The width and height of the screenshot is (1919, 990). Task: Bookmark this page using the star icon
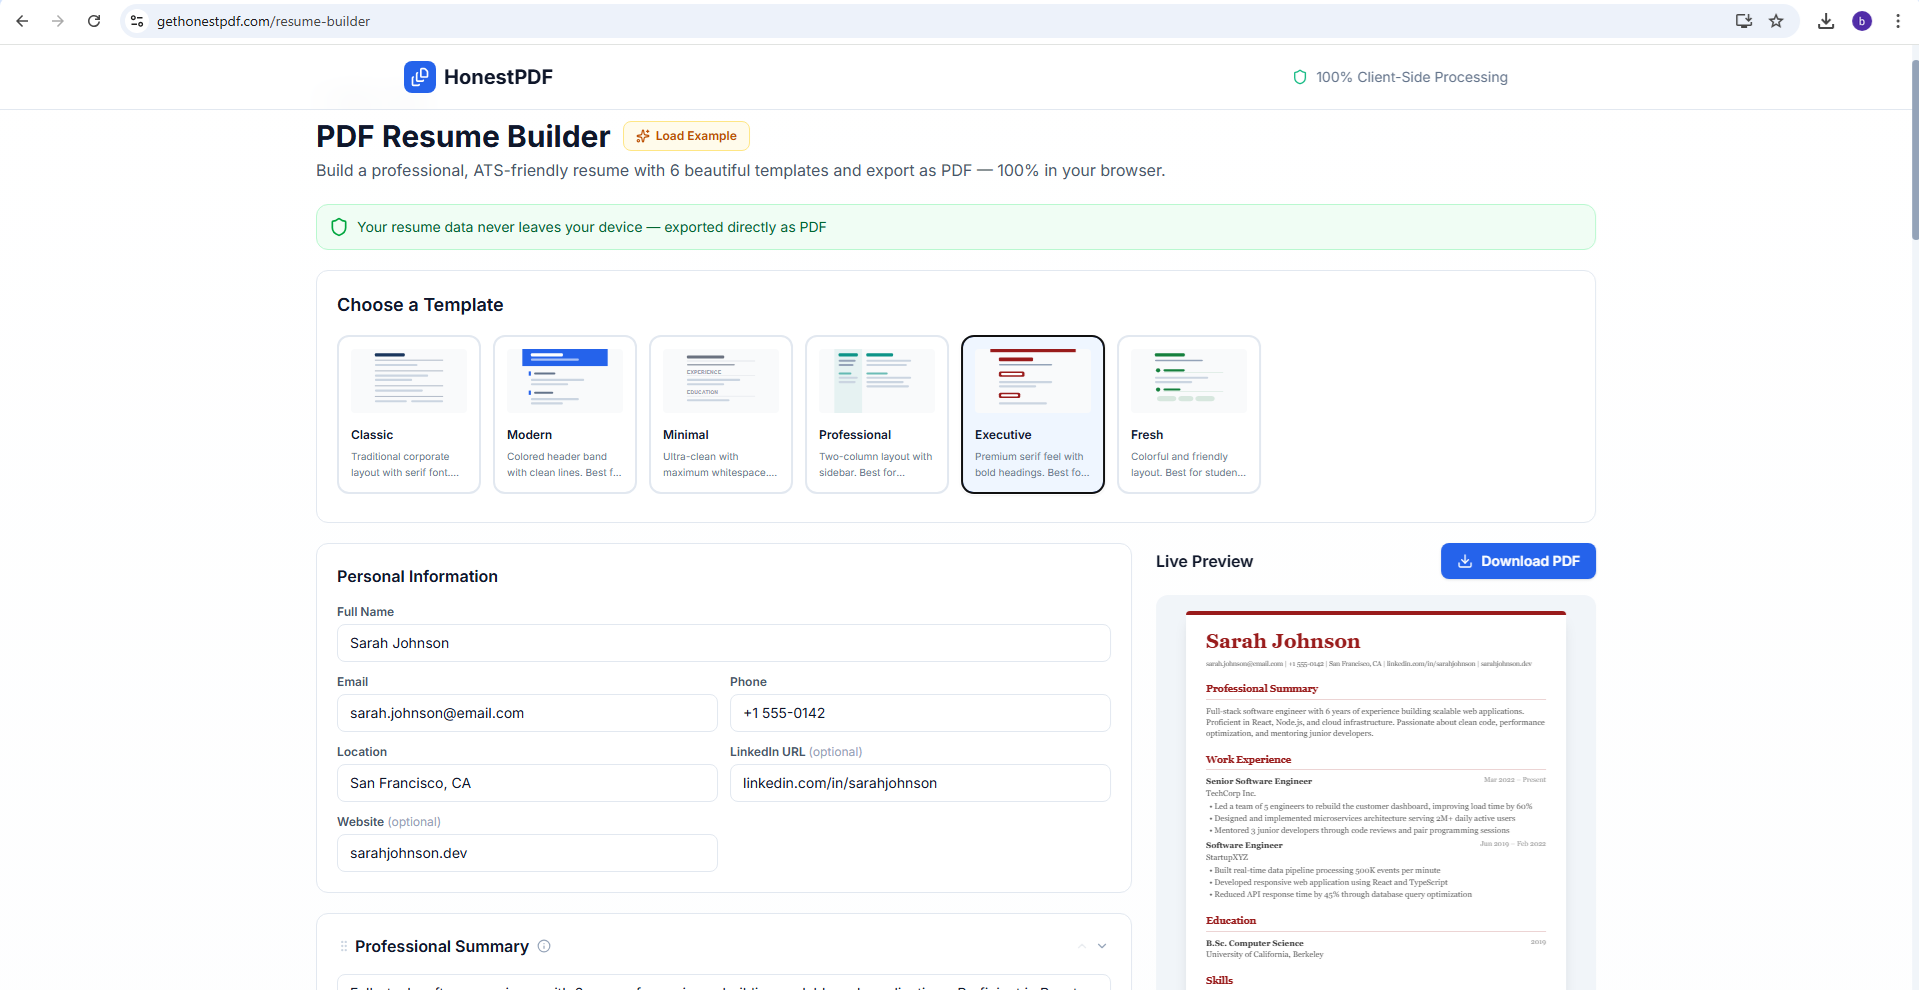[1777, 21]
